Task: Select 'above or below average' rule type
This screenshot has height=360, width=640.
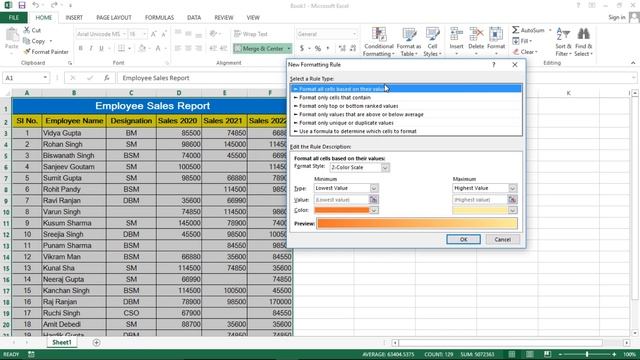Action: click(x=406, y=114)
